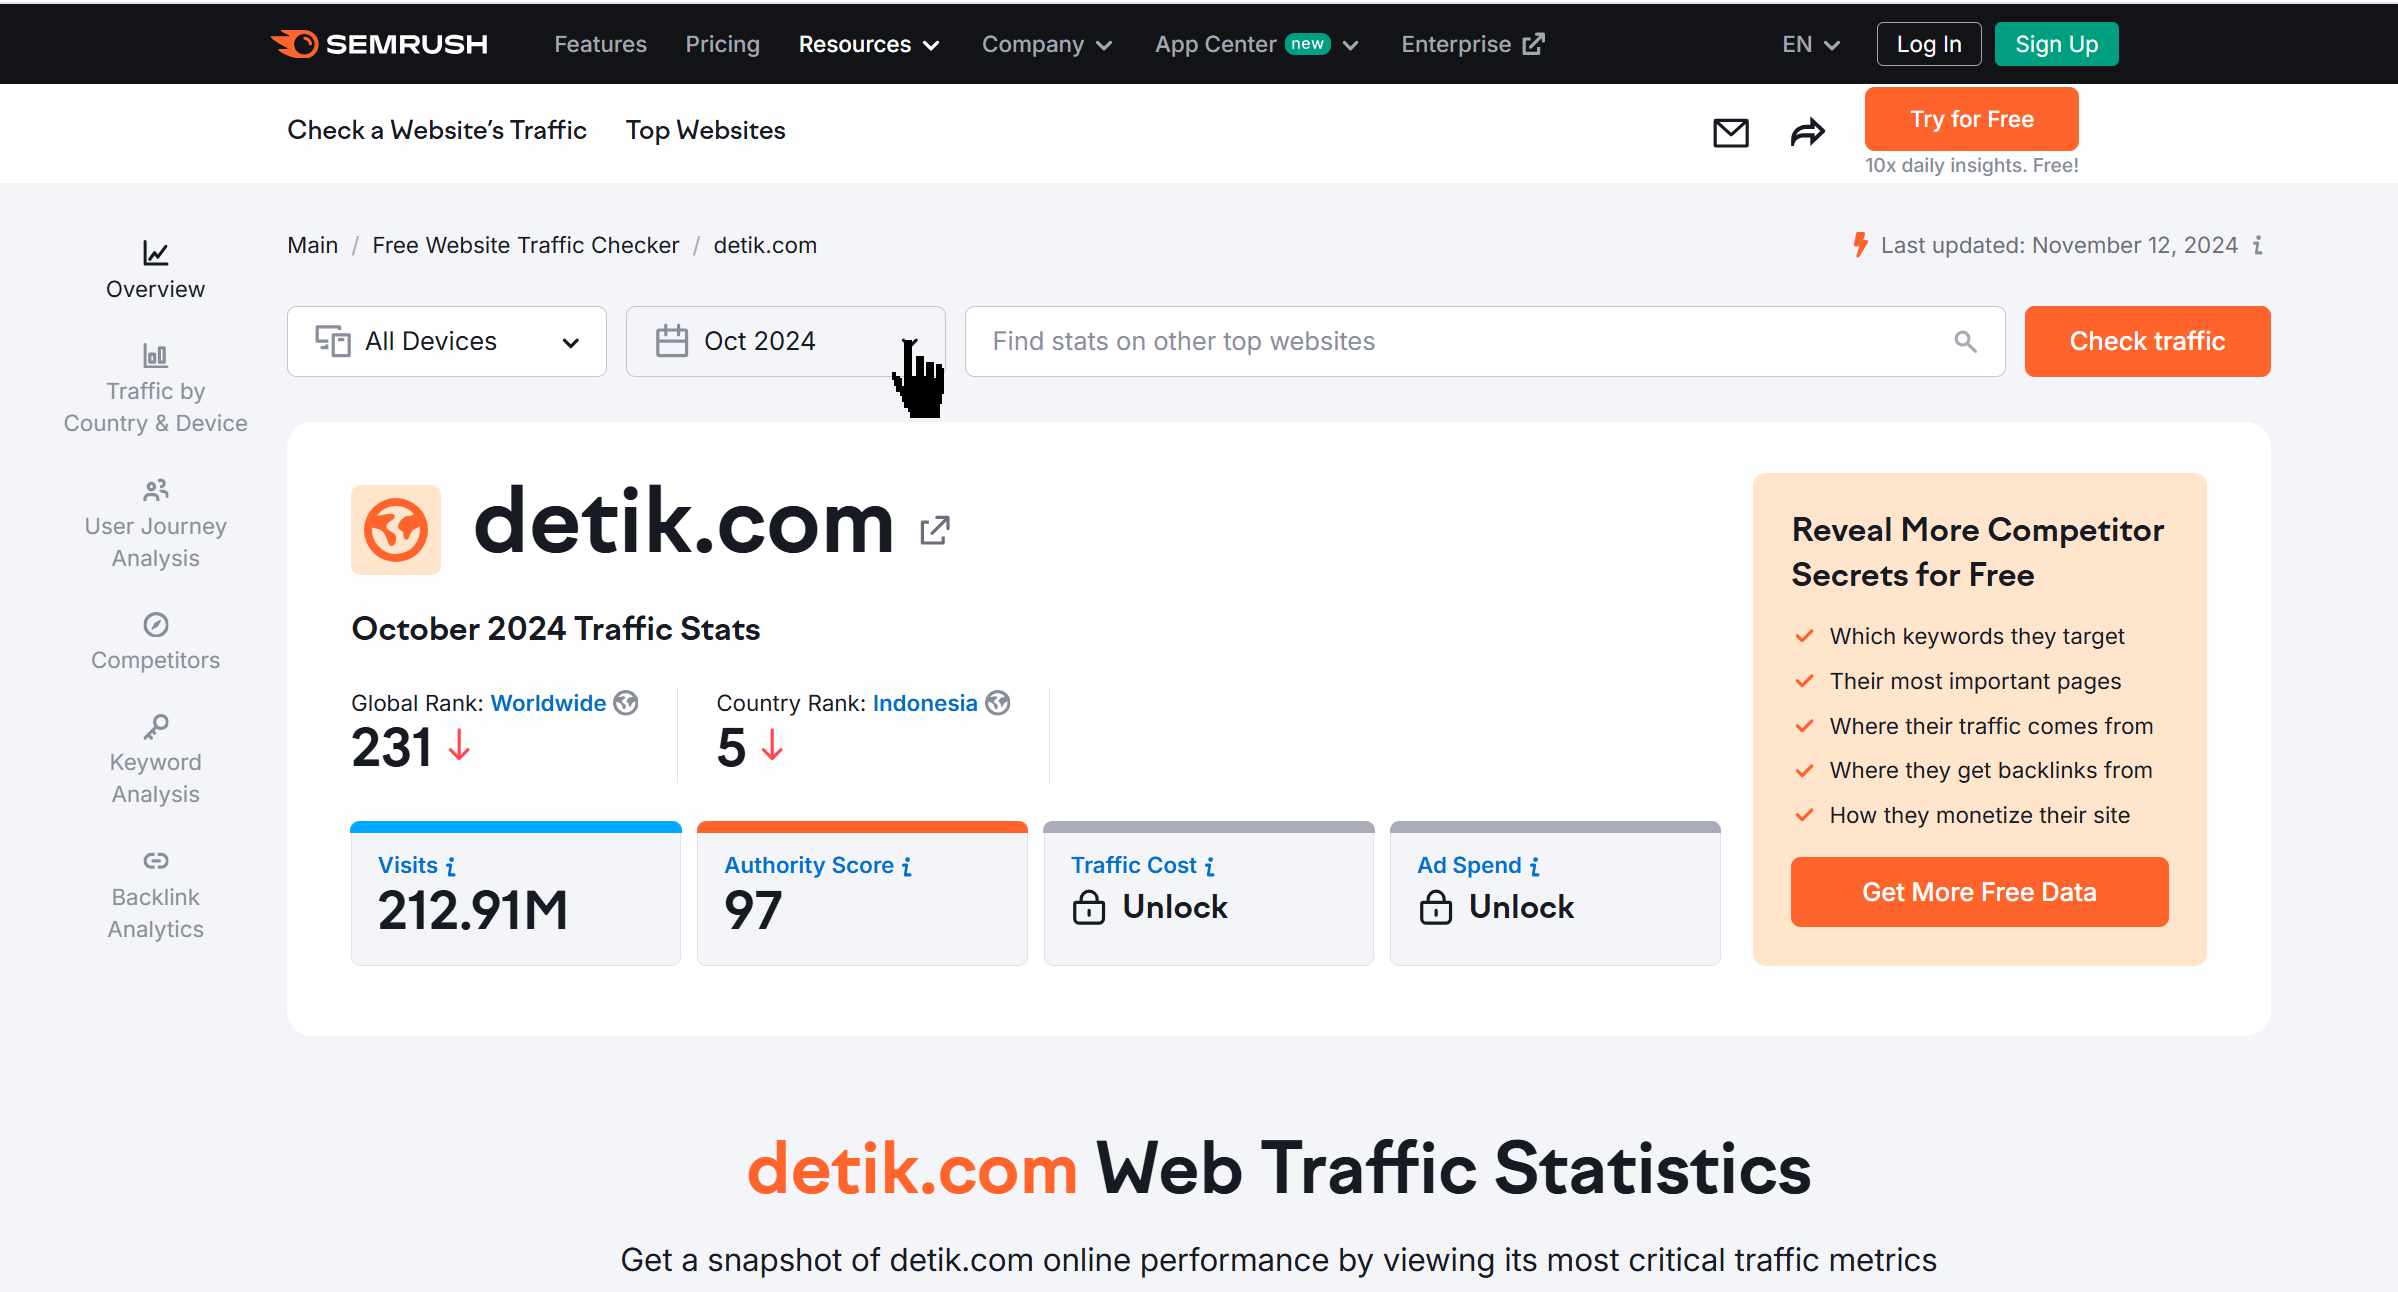The height and width of the screenshot is (1292, 2398).
Task: Click the Check traffic search button
Action: 2148,341
